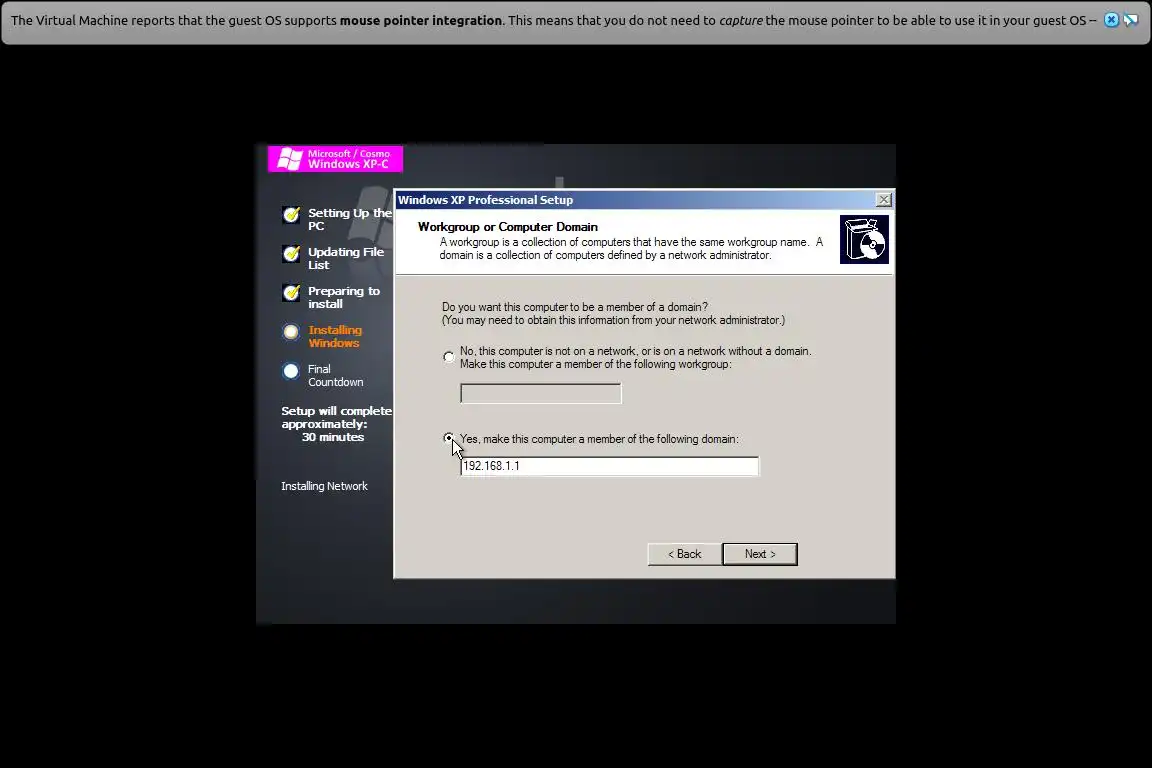Image resolution: width=1152 pixels, height=768 pixels.
Task: Click the Next > button
Action: pyautogui.click(x=760, y=554)
